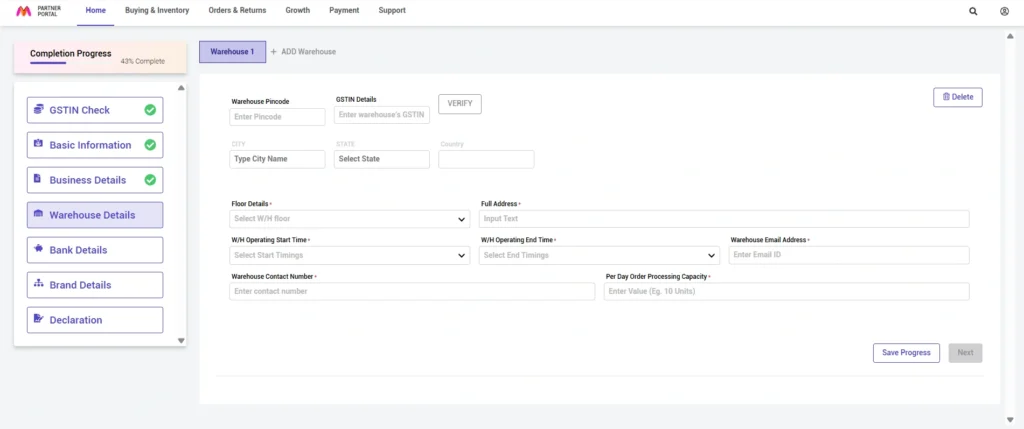Select the Warehouse 1 tab
The height and width of the screenshot is (429, 1024).
232,52
